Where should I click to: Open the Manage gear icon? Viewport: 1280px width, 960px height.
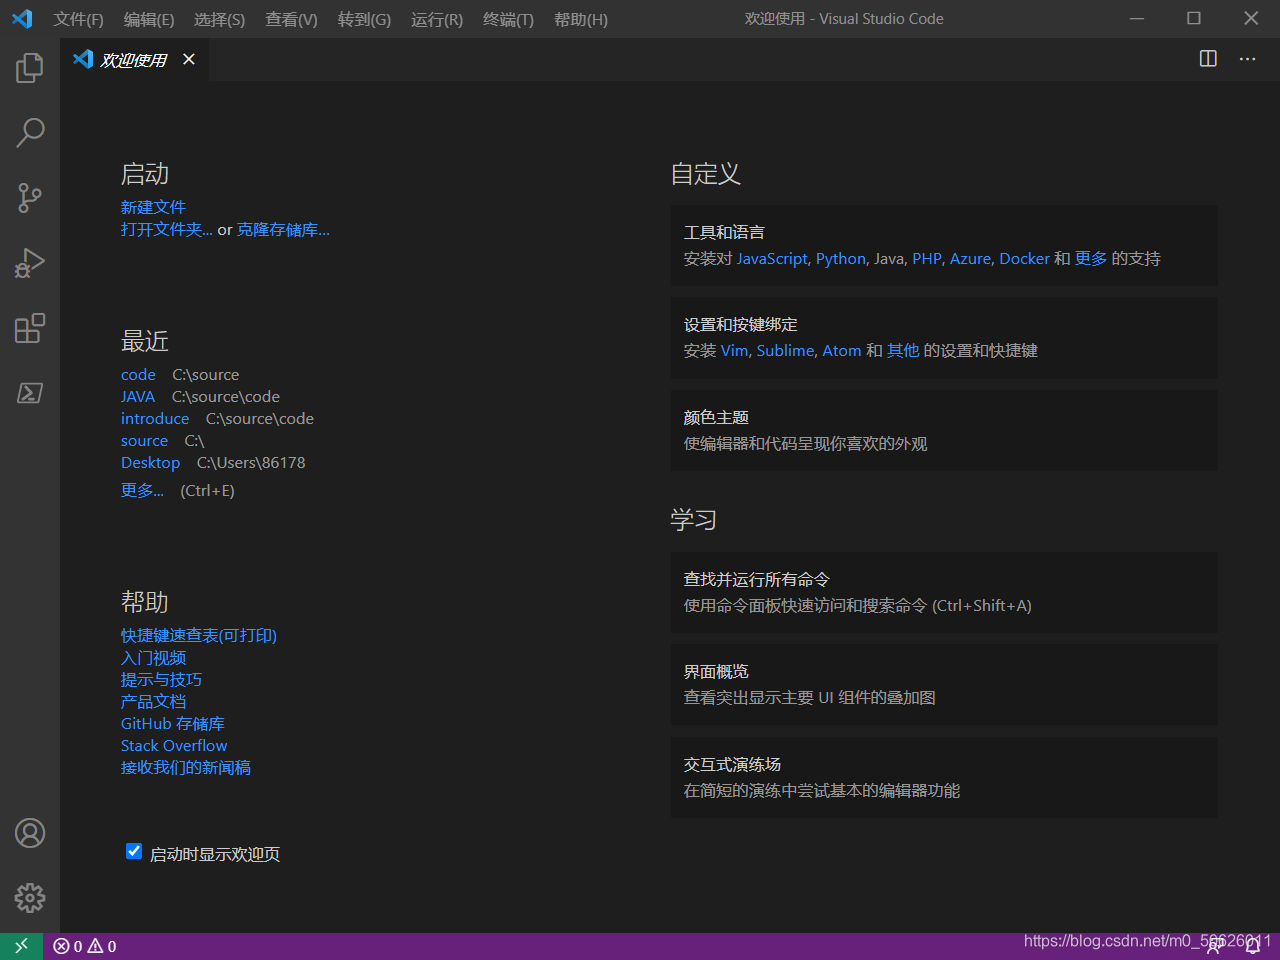coord(30,898)
